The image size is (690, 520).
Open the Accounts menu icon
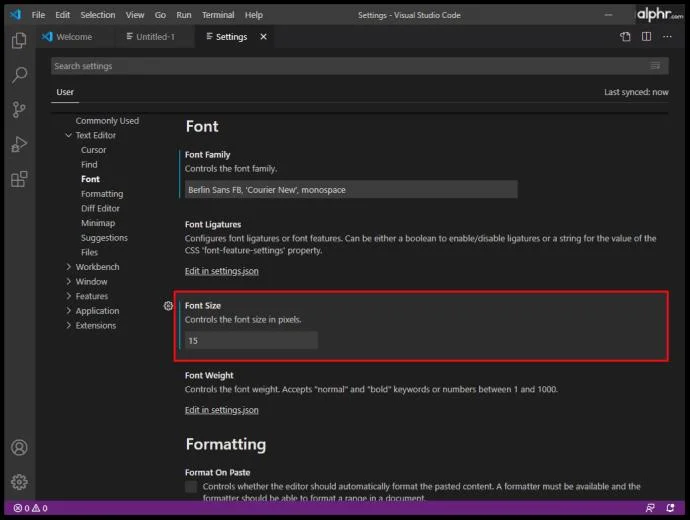(19, 447)
